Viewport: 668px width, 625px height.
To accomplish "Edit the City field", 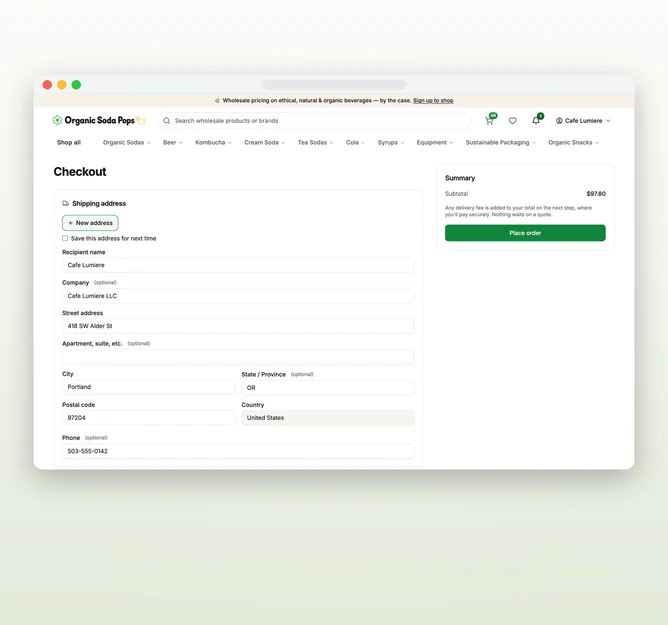I will tap(148, 387).
